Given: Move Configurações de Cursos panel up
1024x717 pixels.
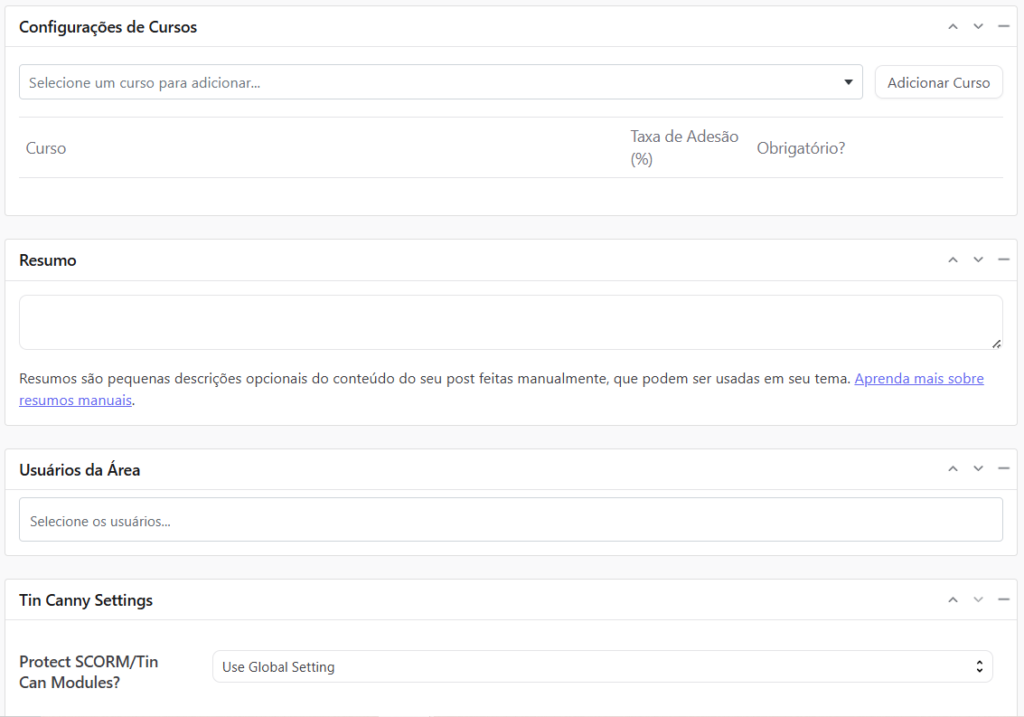Looking at the screenshot, I should pos(953,27).
